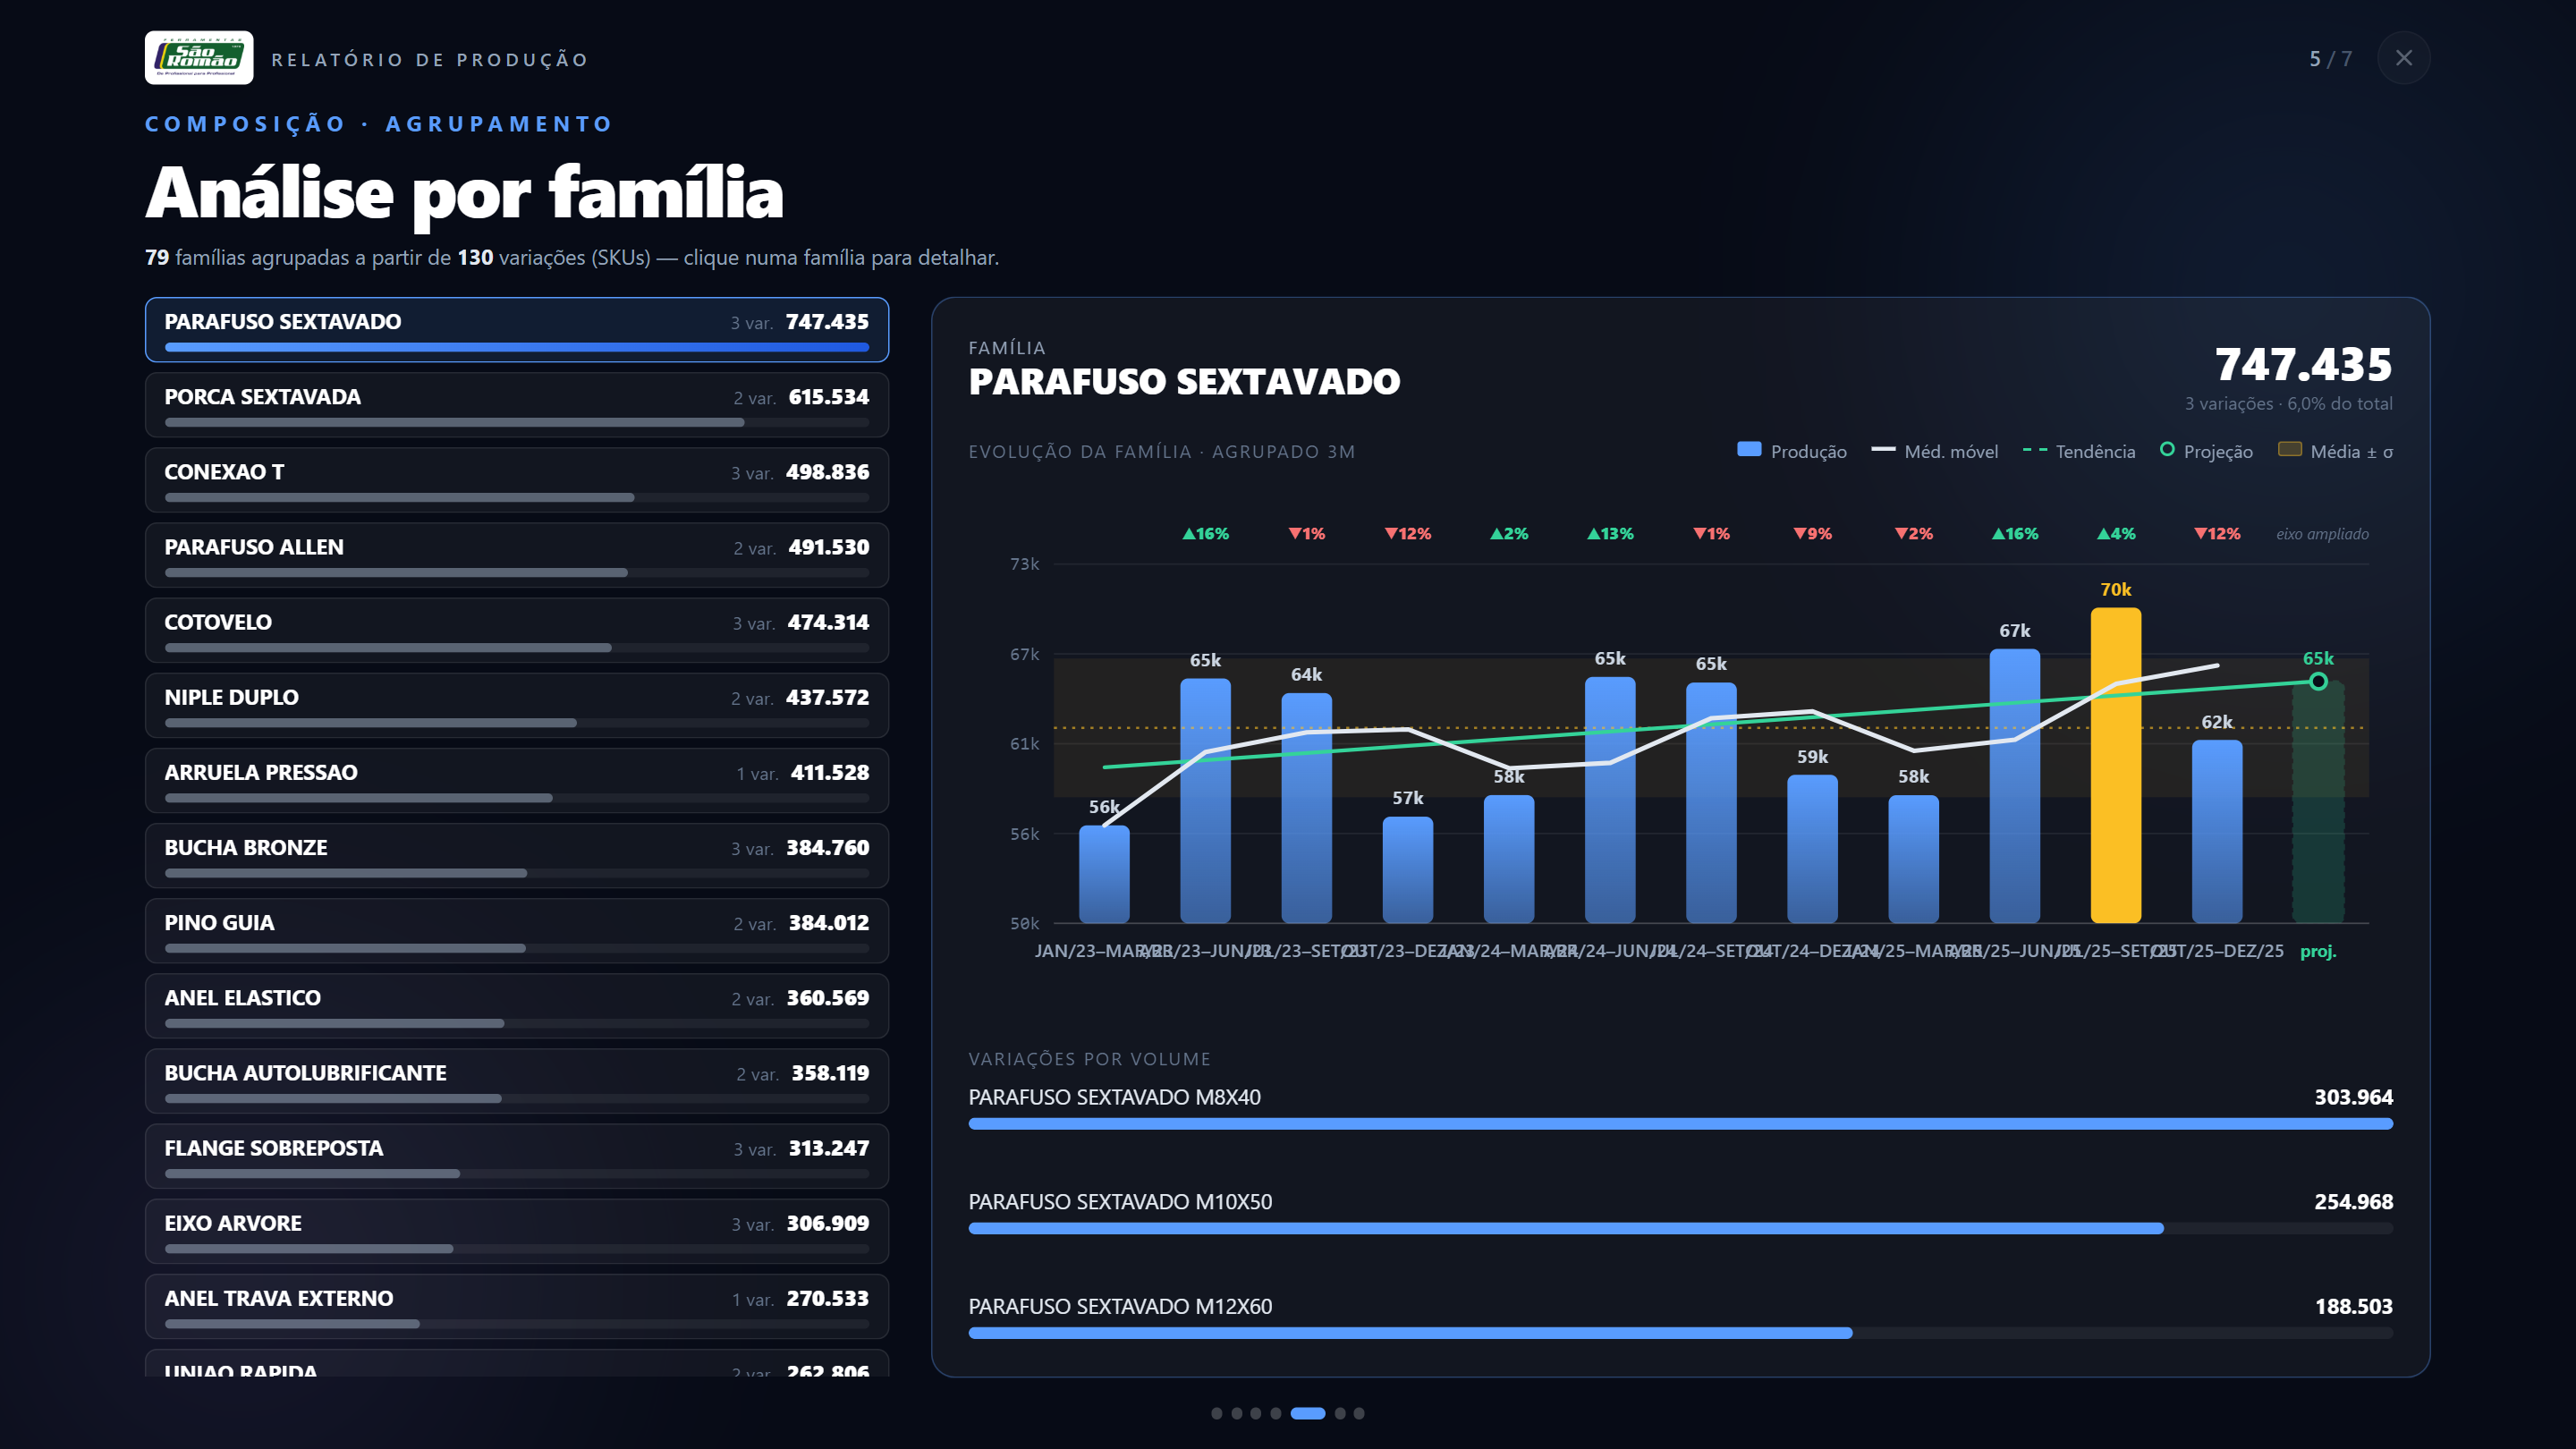The image size is (2576, 1449).
Task: Click the active fifth page indicator
Action: 1307,1413
